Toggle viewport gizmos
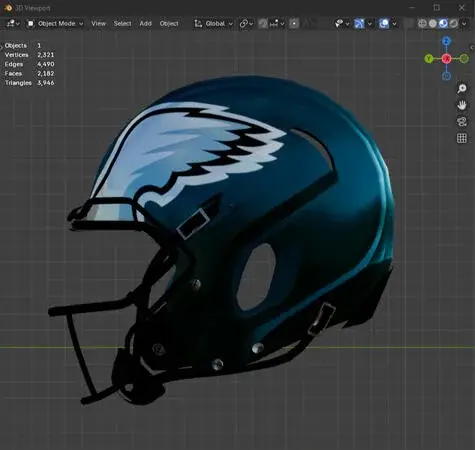Viewport: 475px width, 450px height. (x=359, y=23)
